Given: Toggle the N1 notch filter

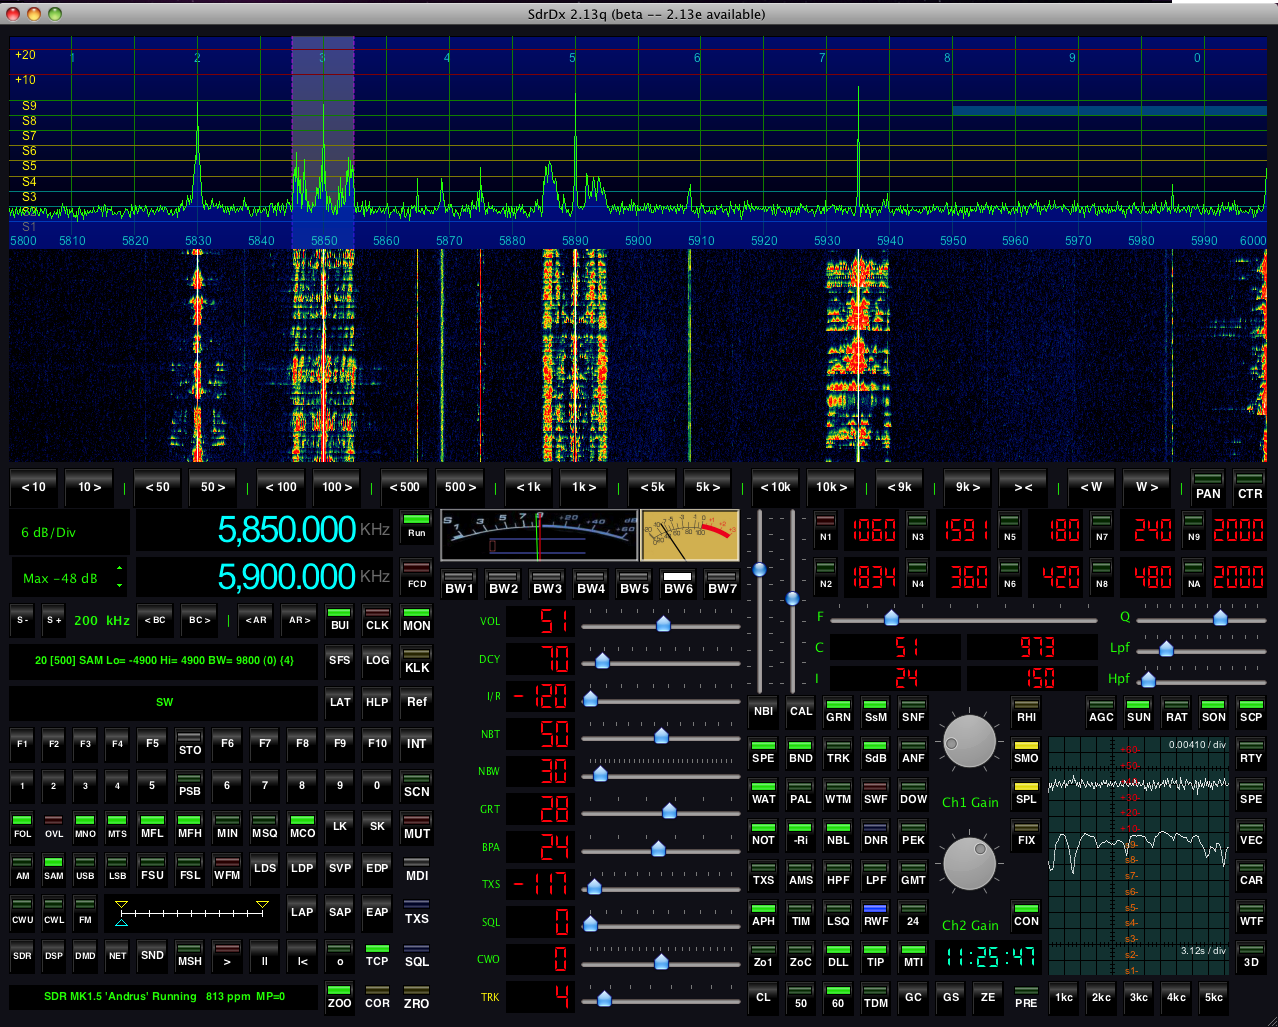Looking at the screenshot, I should point(825,530).
